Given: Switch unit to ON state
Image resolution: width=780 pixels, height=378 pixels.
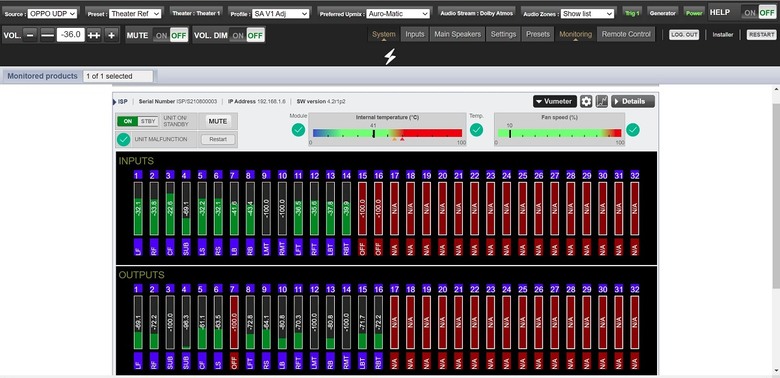Looking at the screenshot, I should 128,121.
